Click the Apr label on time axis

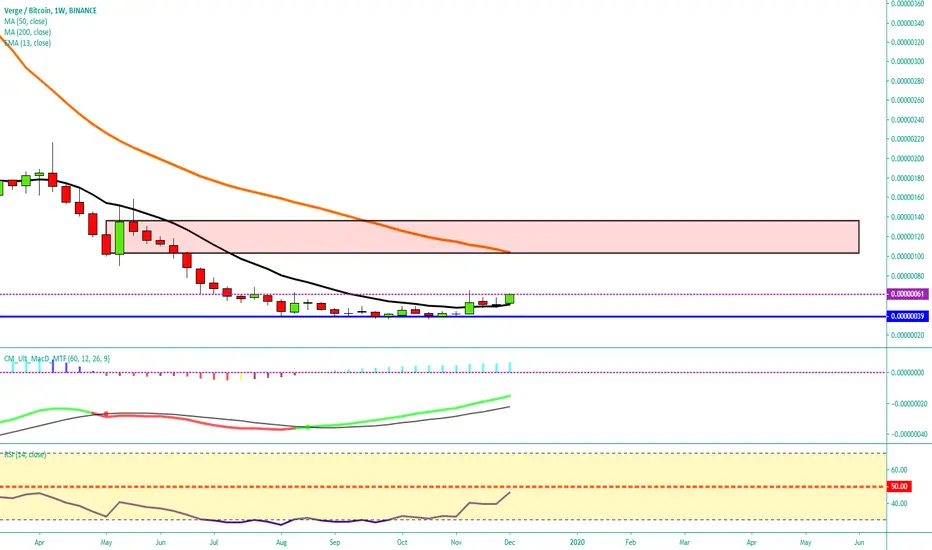39,542
